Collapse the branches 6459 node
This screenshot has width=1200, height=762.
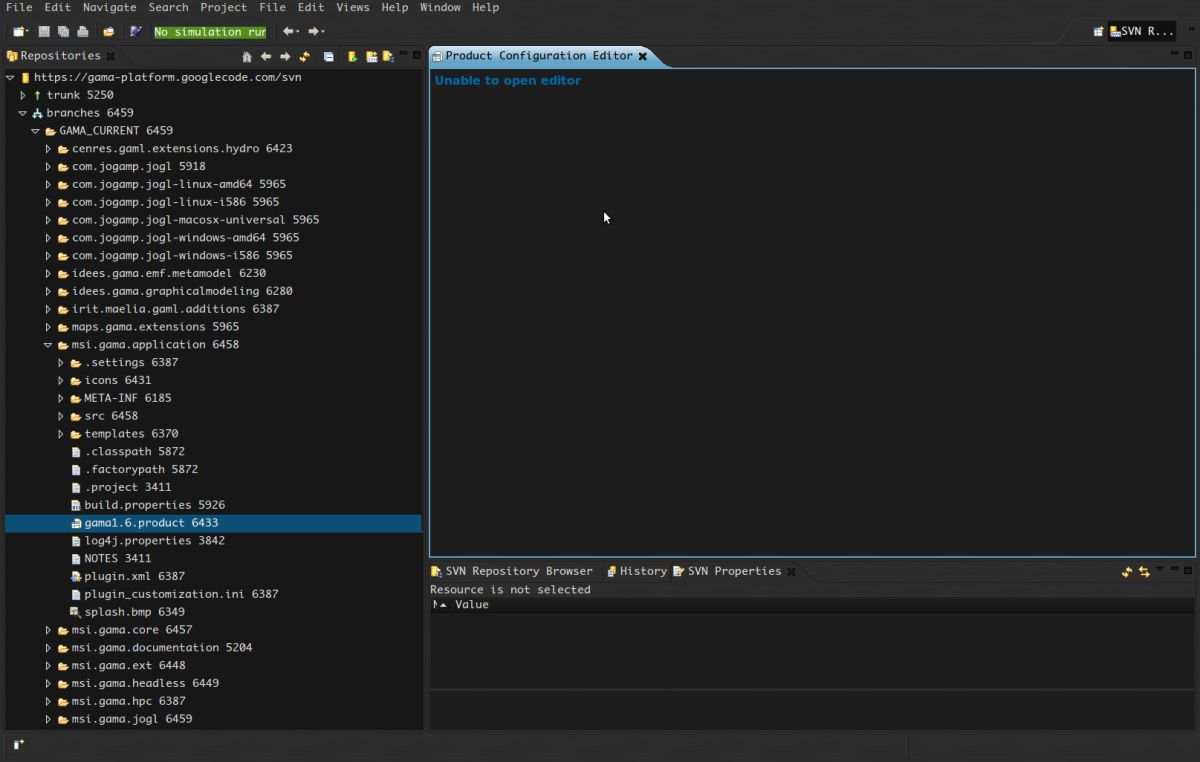(23, 113)
